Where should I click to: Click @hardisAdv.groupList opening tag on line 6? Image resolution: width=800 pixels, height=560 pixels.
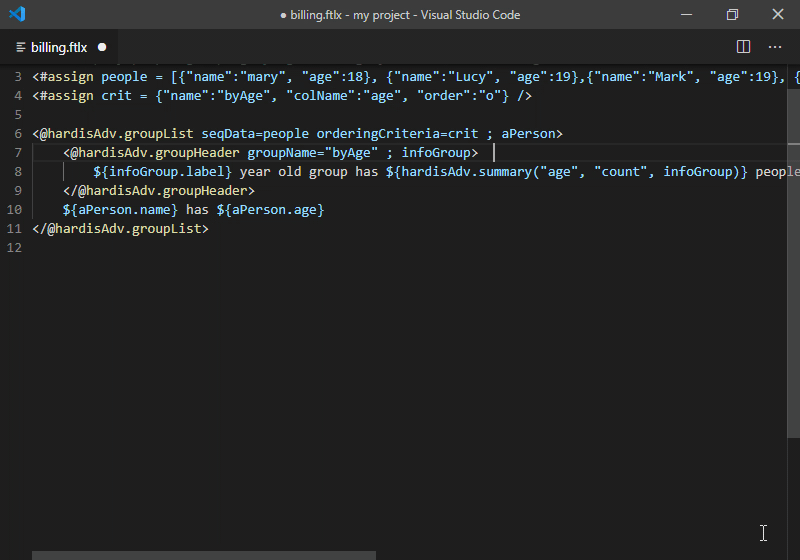point(113,134)
